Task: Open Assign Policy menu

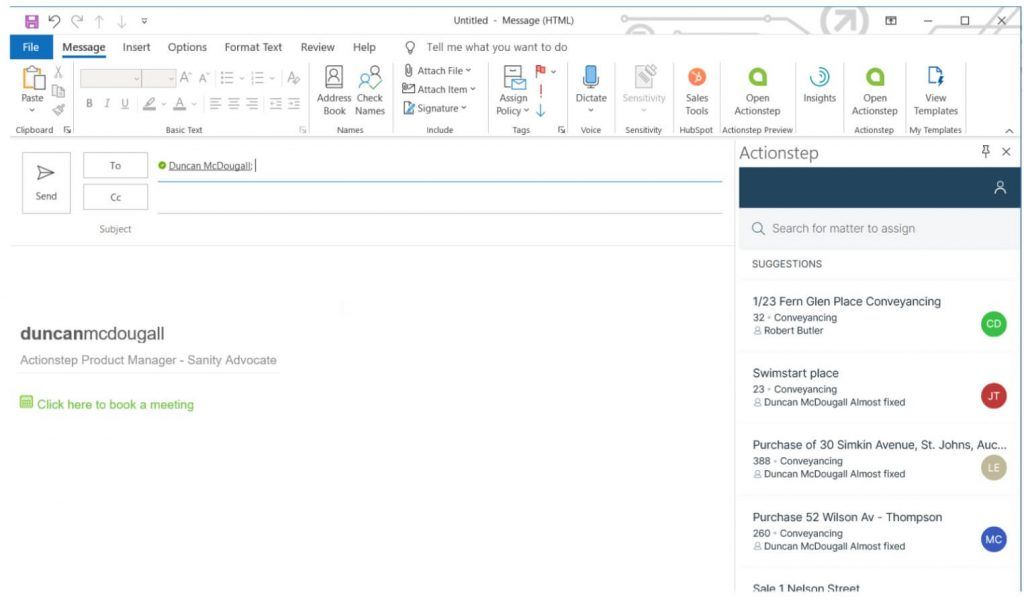Action: point(513,91)
